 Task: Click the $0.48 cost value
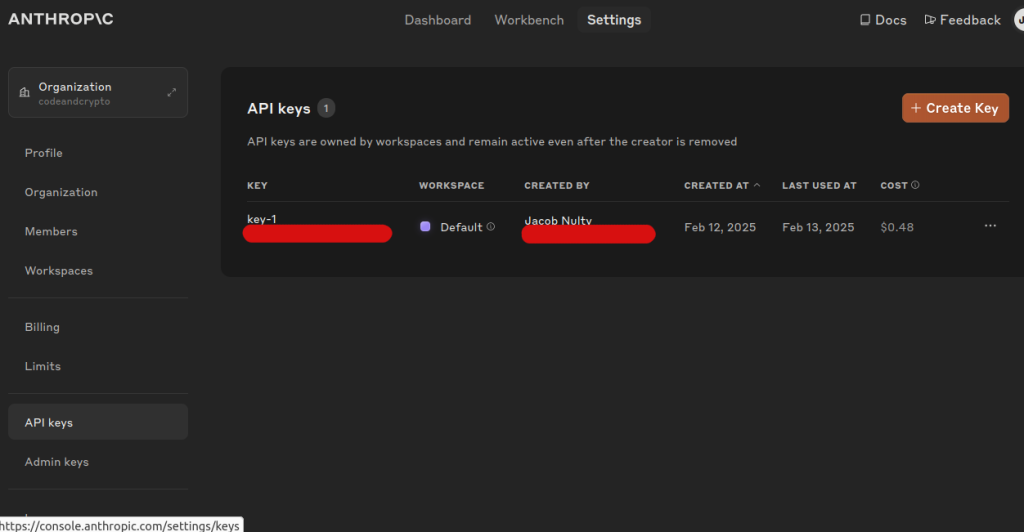897,227
